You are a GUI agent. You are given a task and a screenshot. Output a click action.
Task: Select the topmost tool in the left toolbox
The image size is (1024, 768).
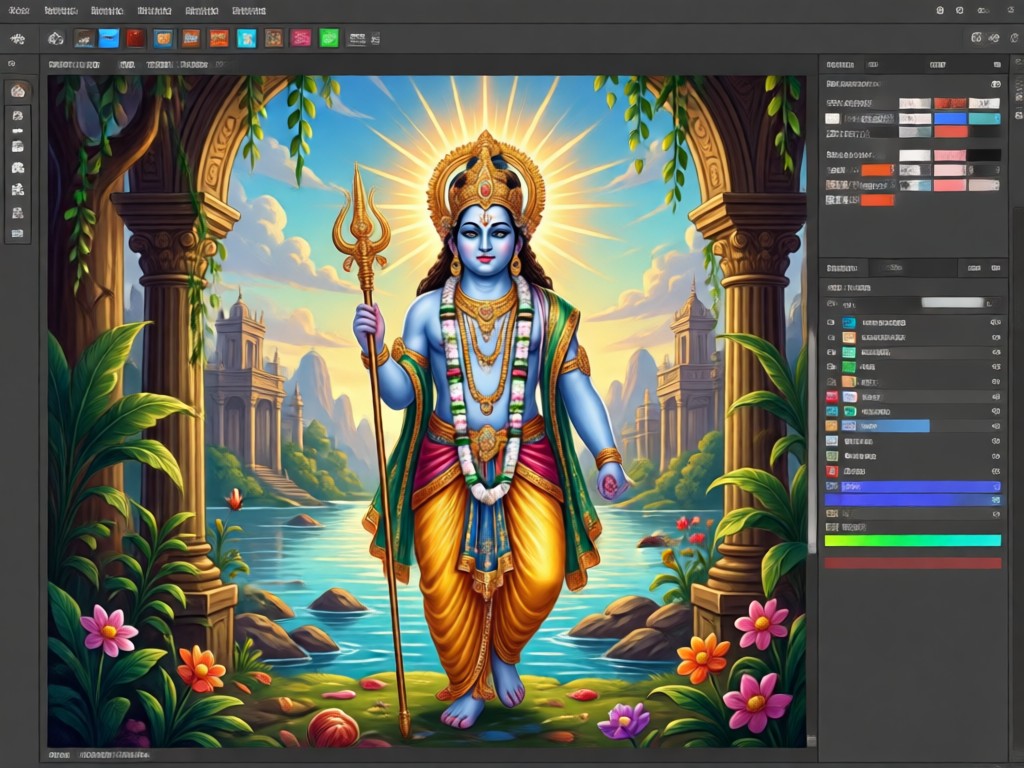tap(18, 91)
